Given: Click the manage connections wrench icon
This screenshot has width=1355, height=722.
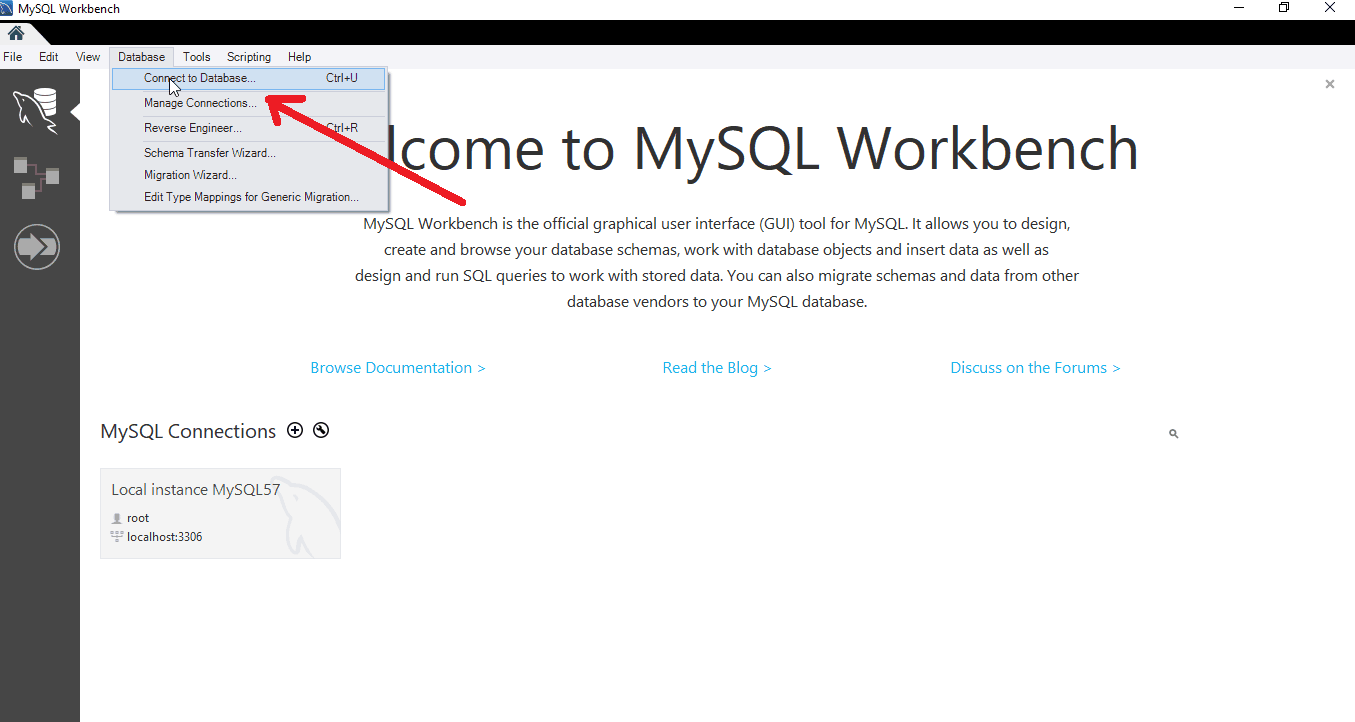Looking at the screenshot, I should pyautogui.click(x=321, y=430).
